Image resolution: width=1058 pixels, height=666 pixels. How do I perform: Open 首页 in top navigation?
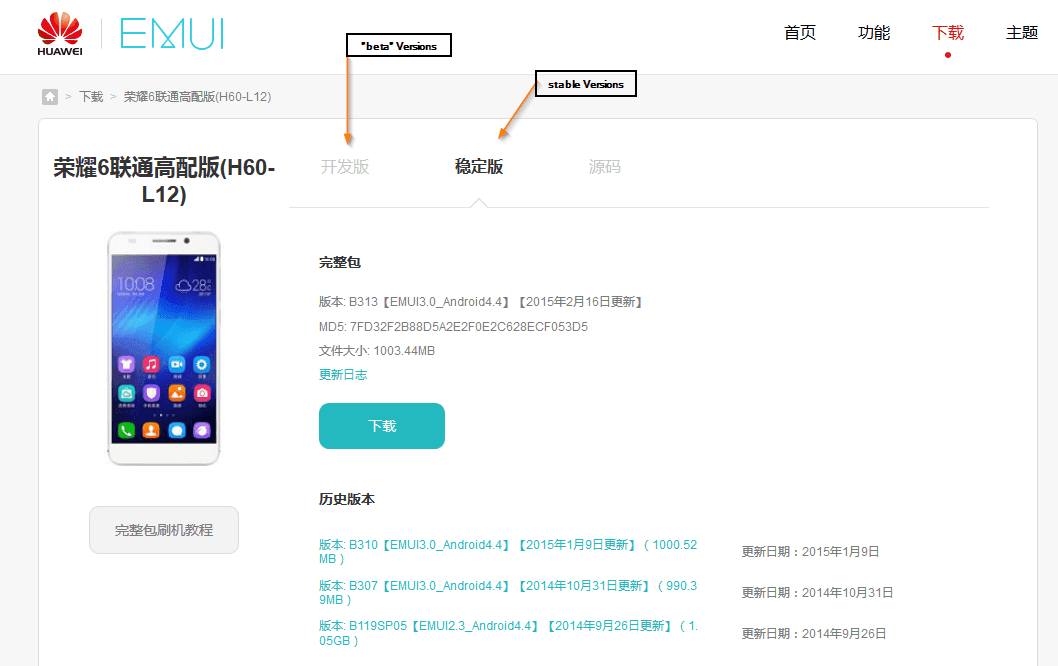[x=800, y=32]
